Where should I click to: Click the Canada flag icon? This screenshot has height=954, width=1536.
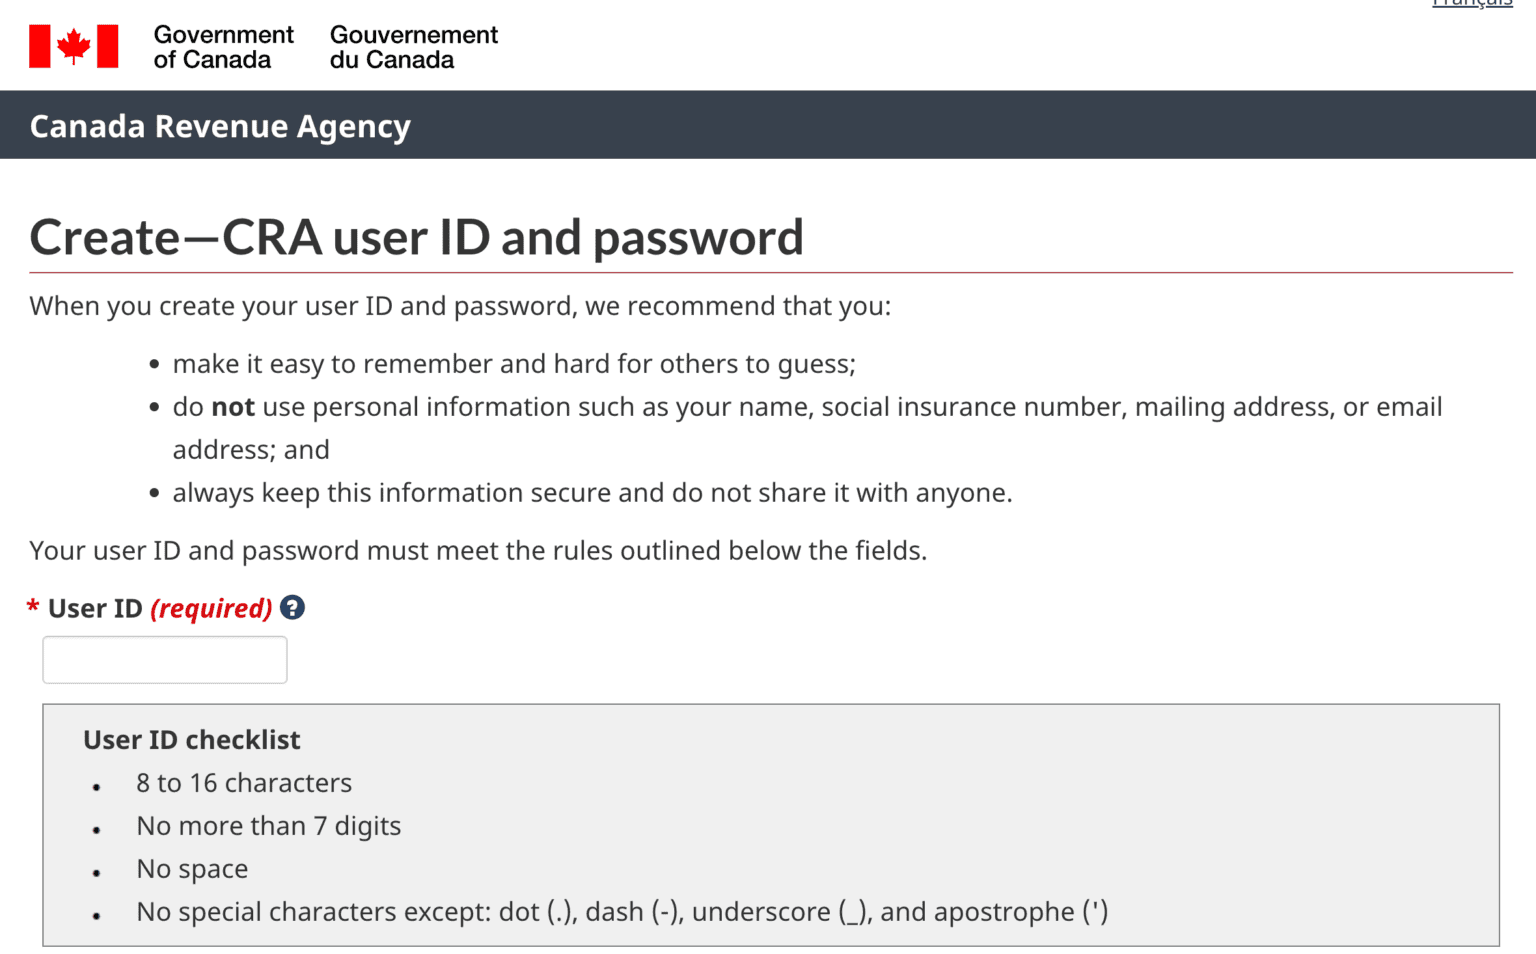(73, 46)
